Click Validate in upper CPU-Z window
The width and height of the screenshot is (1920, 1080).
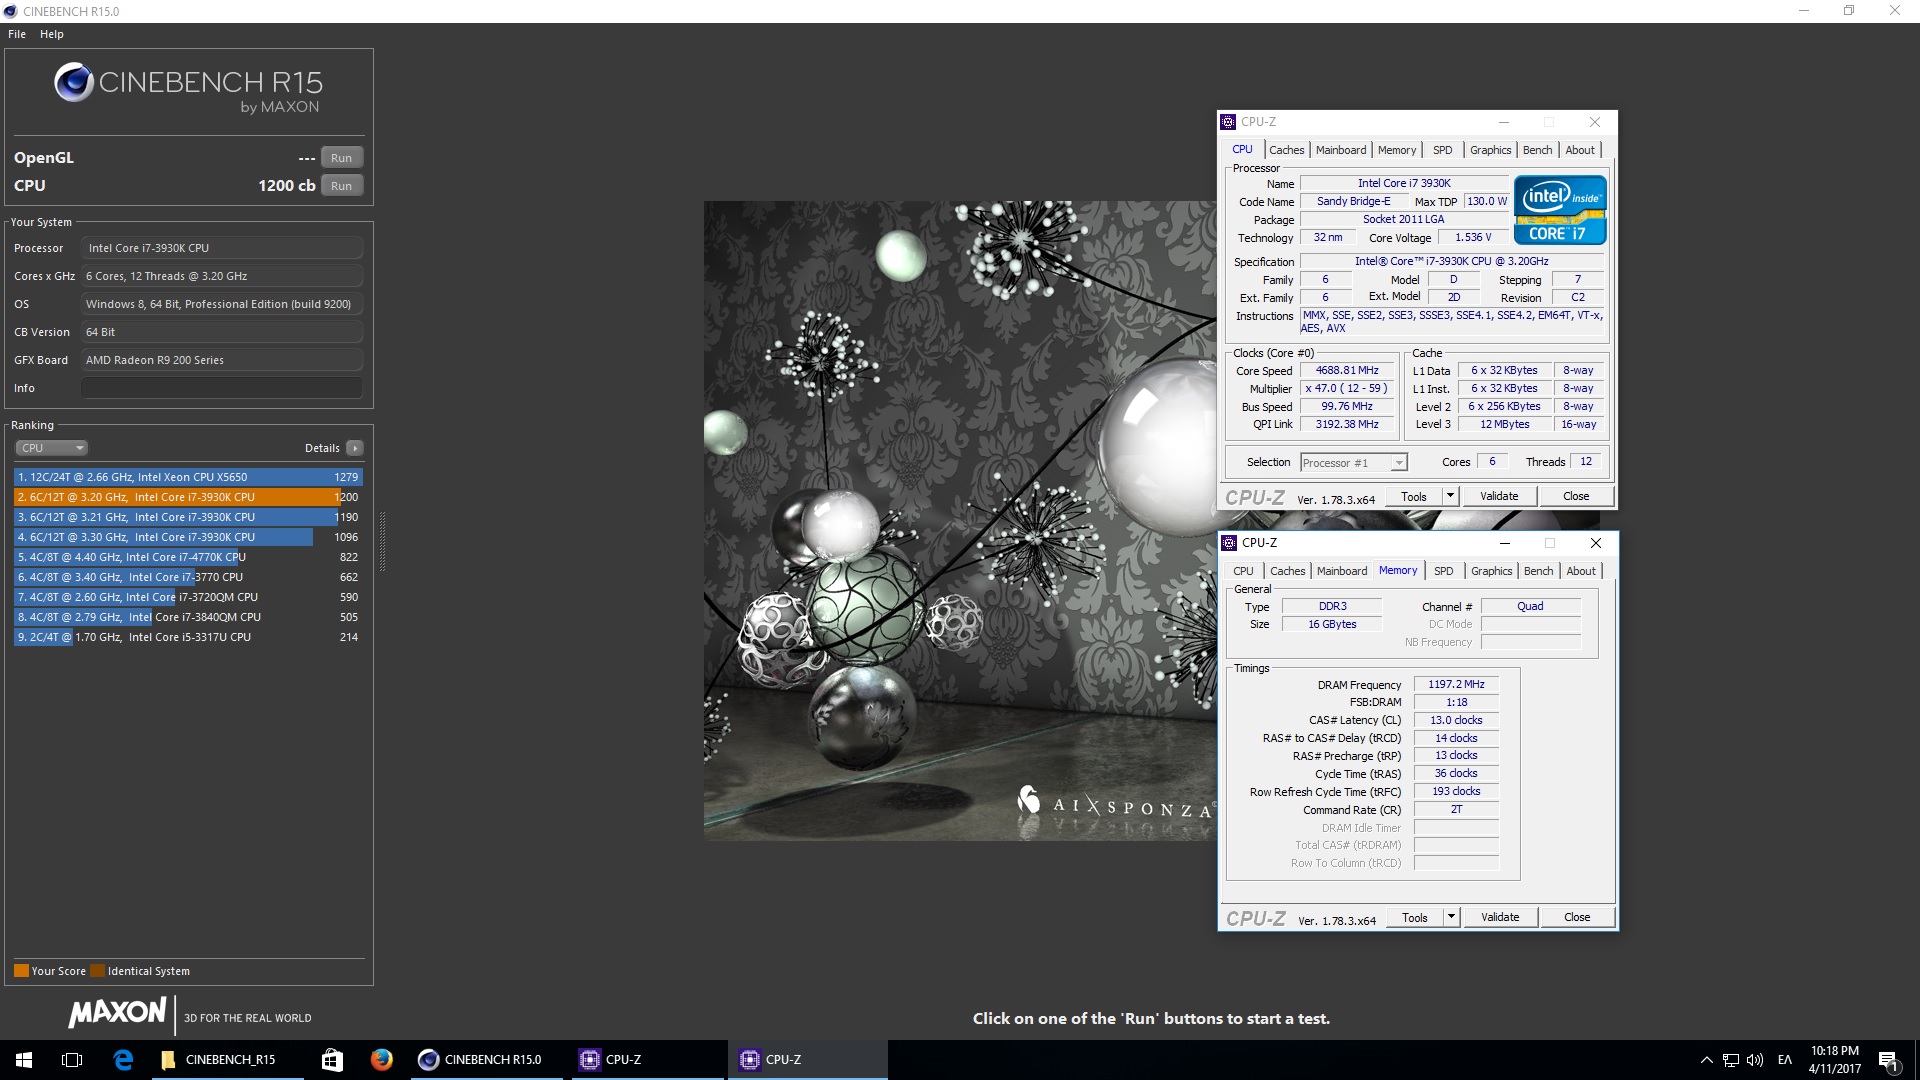coord(1499,497)
